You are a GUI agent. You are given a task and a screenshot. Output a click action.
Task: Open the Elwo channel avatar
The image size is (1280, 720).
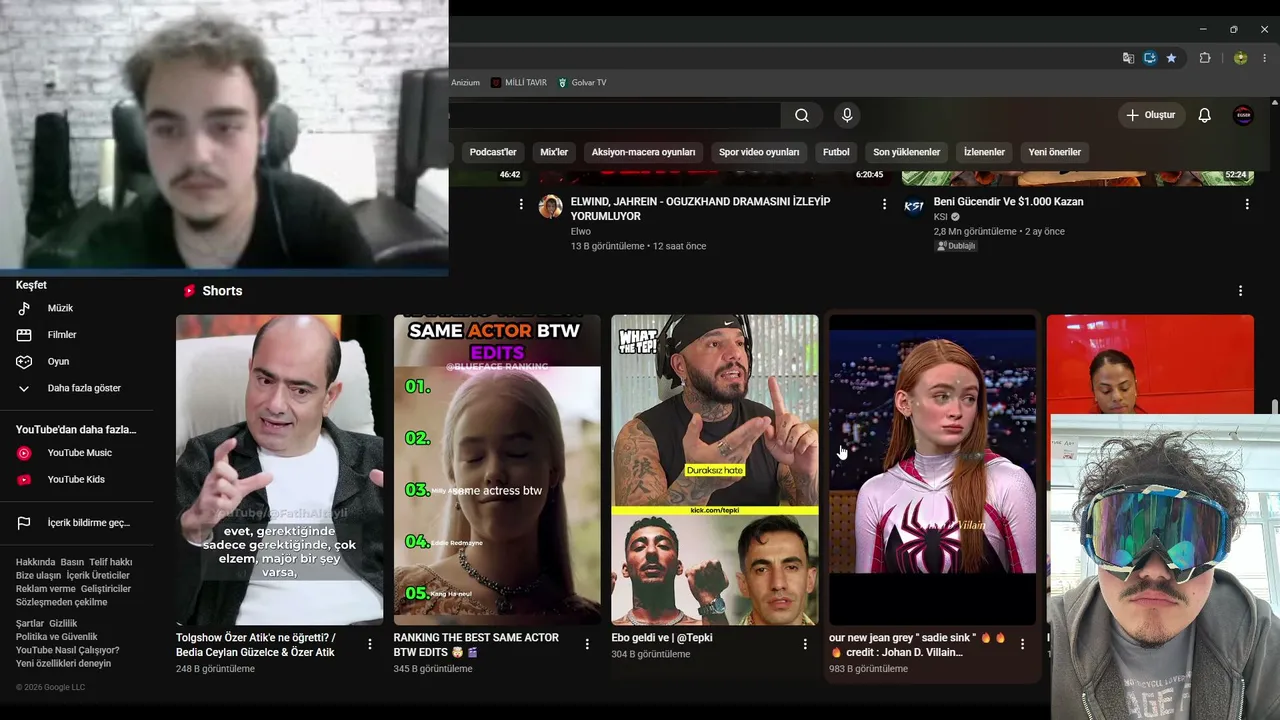pyautogui.click(x=550, y=207)
